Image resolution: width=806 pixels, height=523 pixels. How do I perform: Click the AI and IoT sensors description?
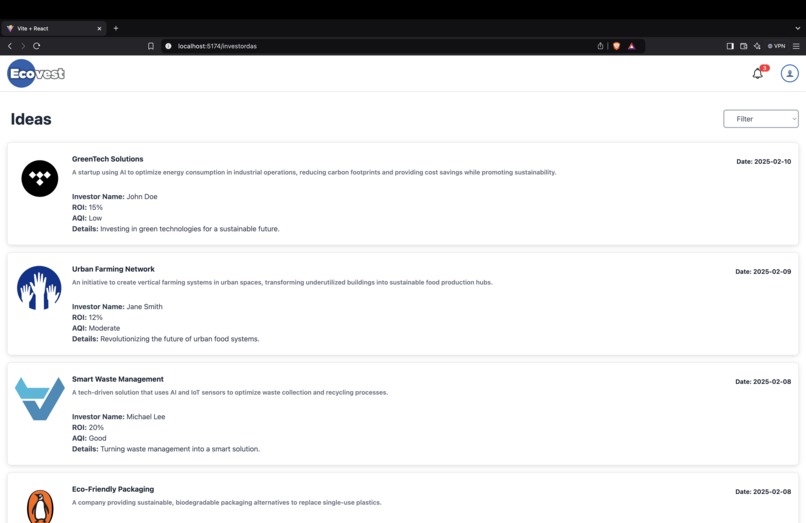230,392
